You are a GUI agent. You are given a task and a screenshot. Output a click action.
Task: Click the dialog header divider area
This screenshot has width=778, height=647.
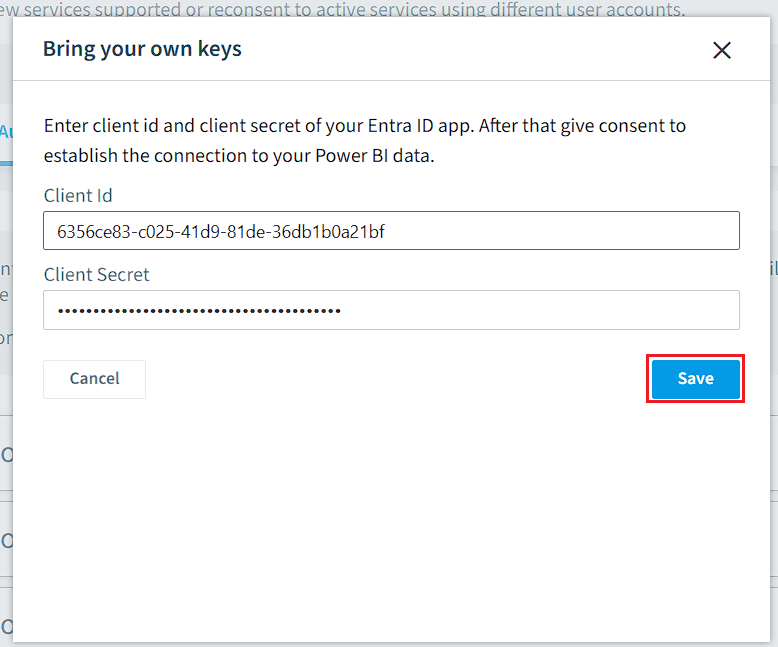[391, 80]
